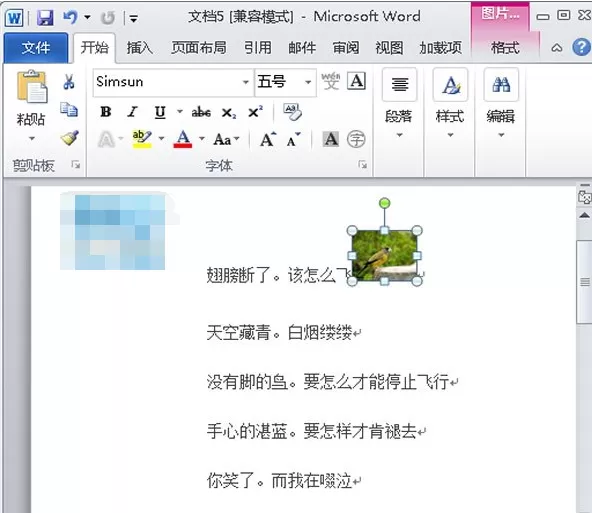The height and width of the screenshot is (513, 592).
Task: Undo the last action
Action: (x=71, y=17)
